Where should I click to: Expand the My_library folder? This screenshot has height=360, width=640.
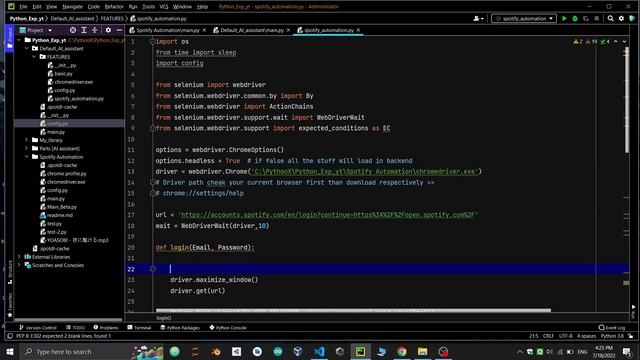(x=27, y=140)
